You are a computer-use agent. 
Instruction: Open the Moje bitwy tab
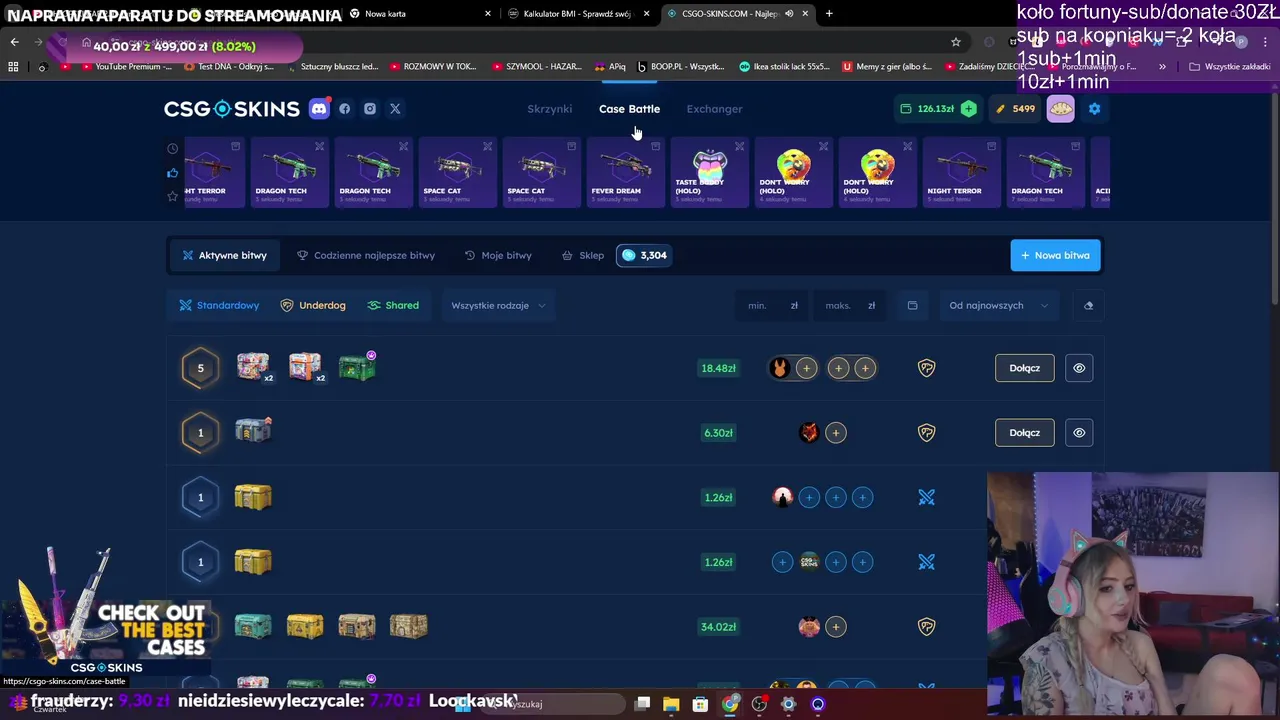(498, 255)
